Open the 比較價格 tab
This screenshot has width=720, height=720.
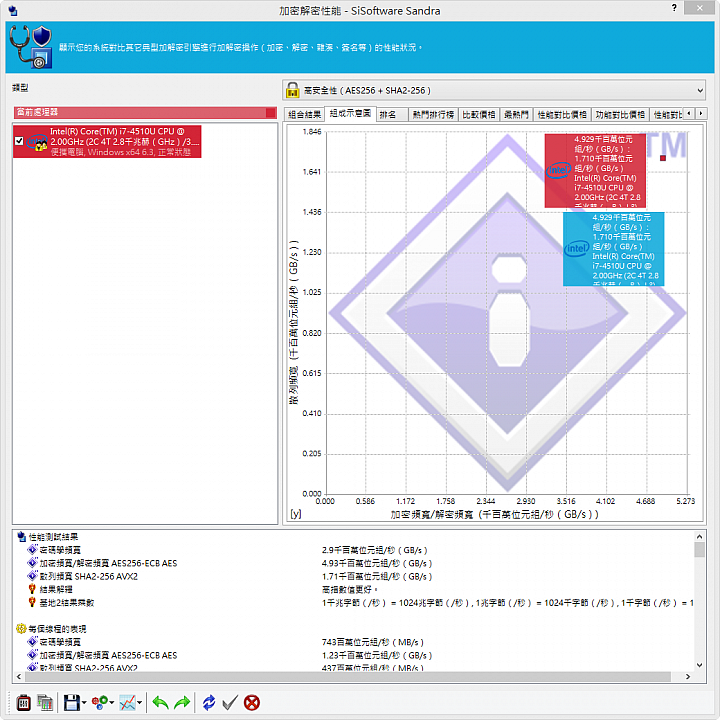(x=478, y=114)
